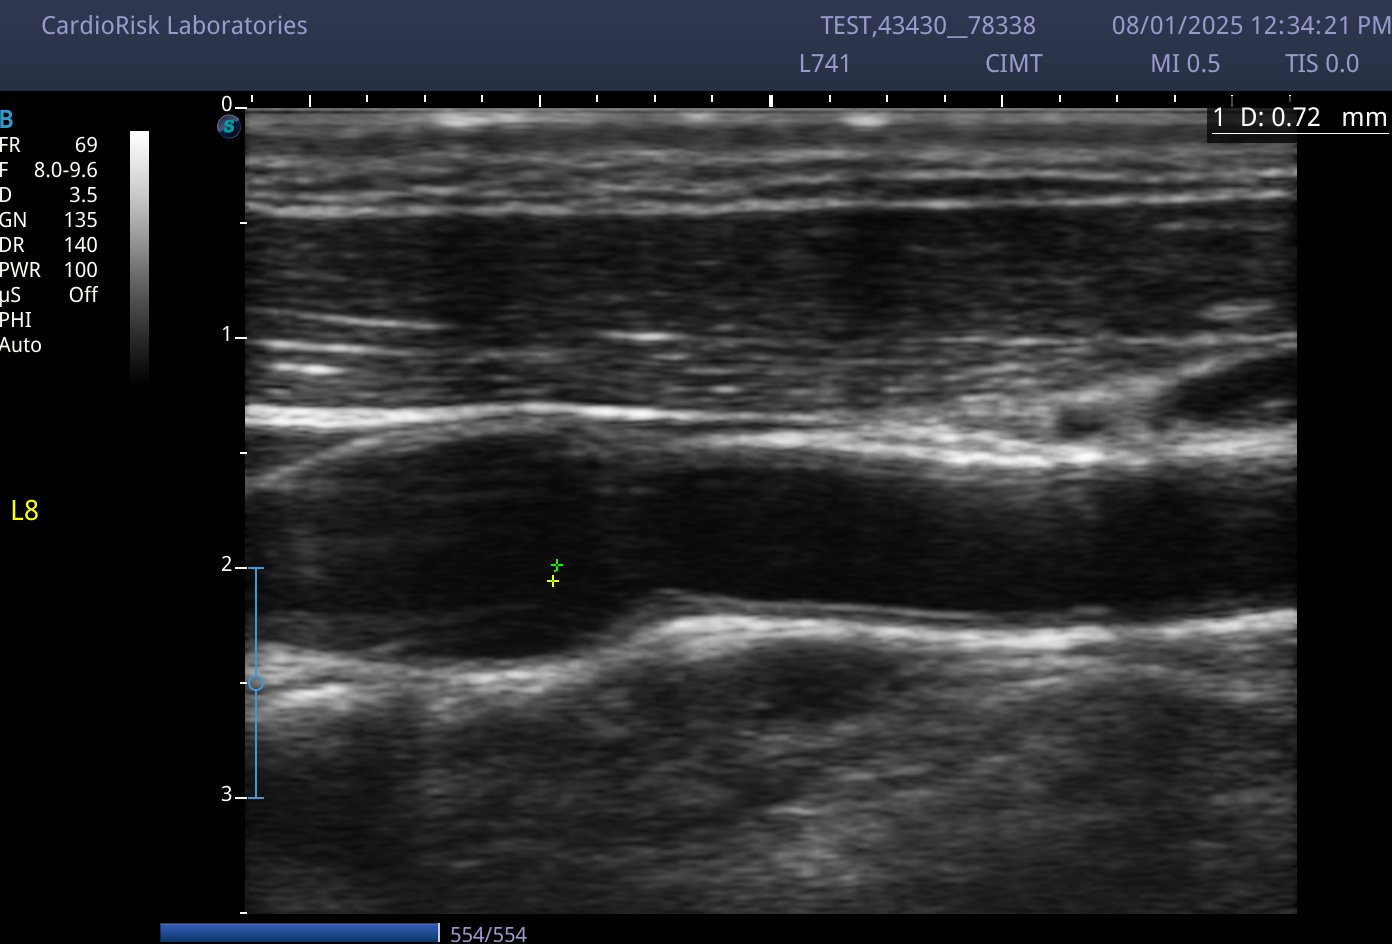Screen dimensions: 1392x944
Task: Select the yellow caliper cross marker
Action: tap(553, 581)
